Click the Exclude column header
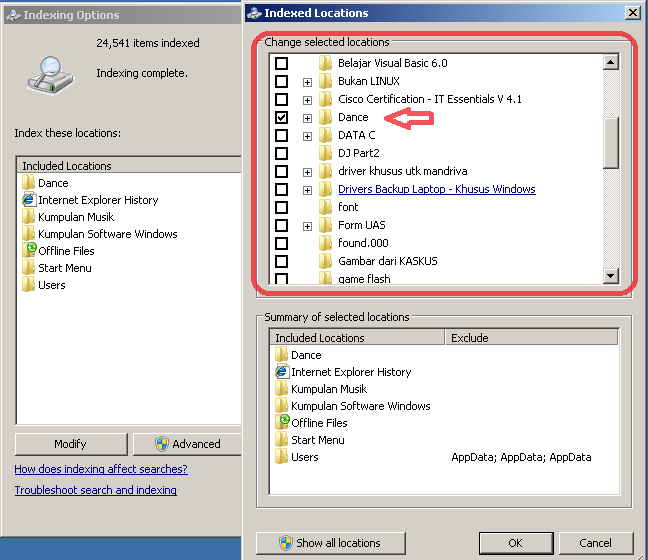Screen dimensions: 648x560 (531, 338)
